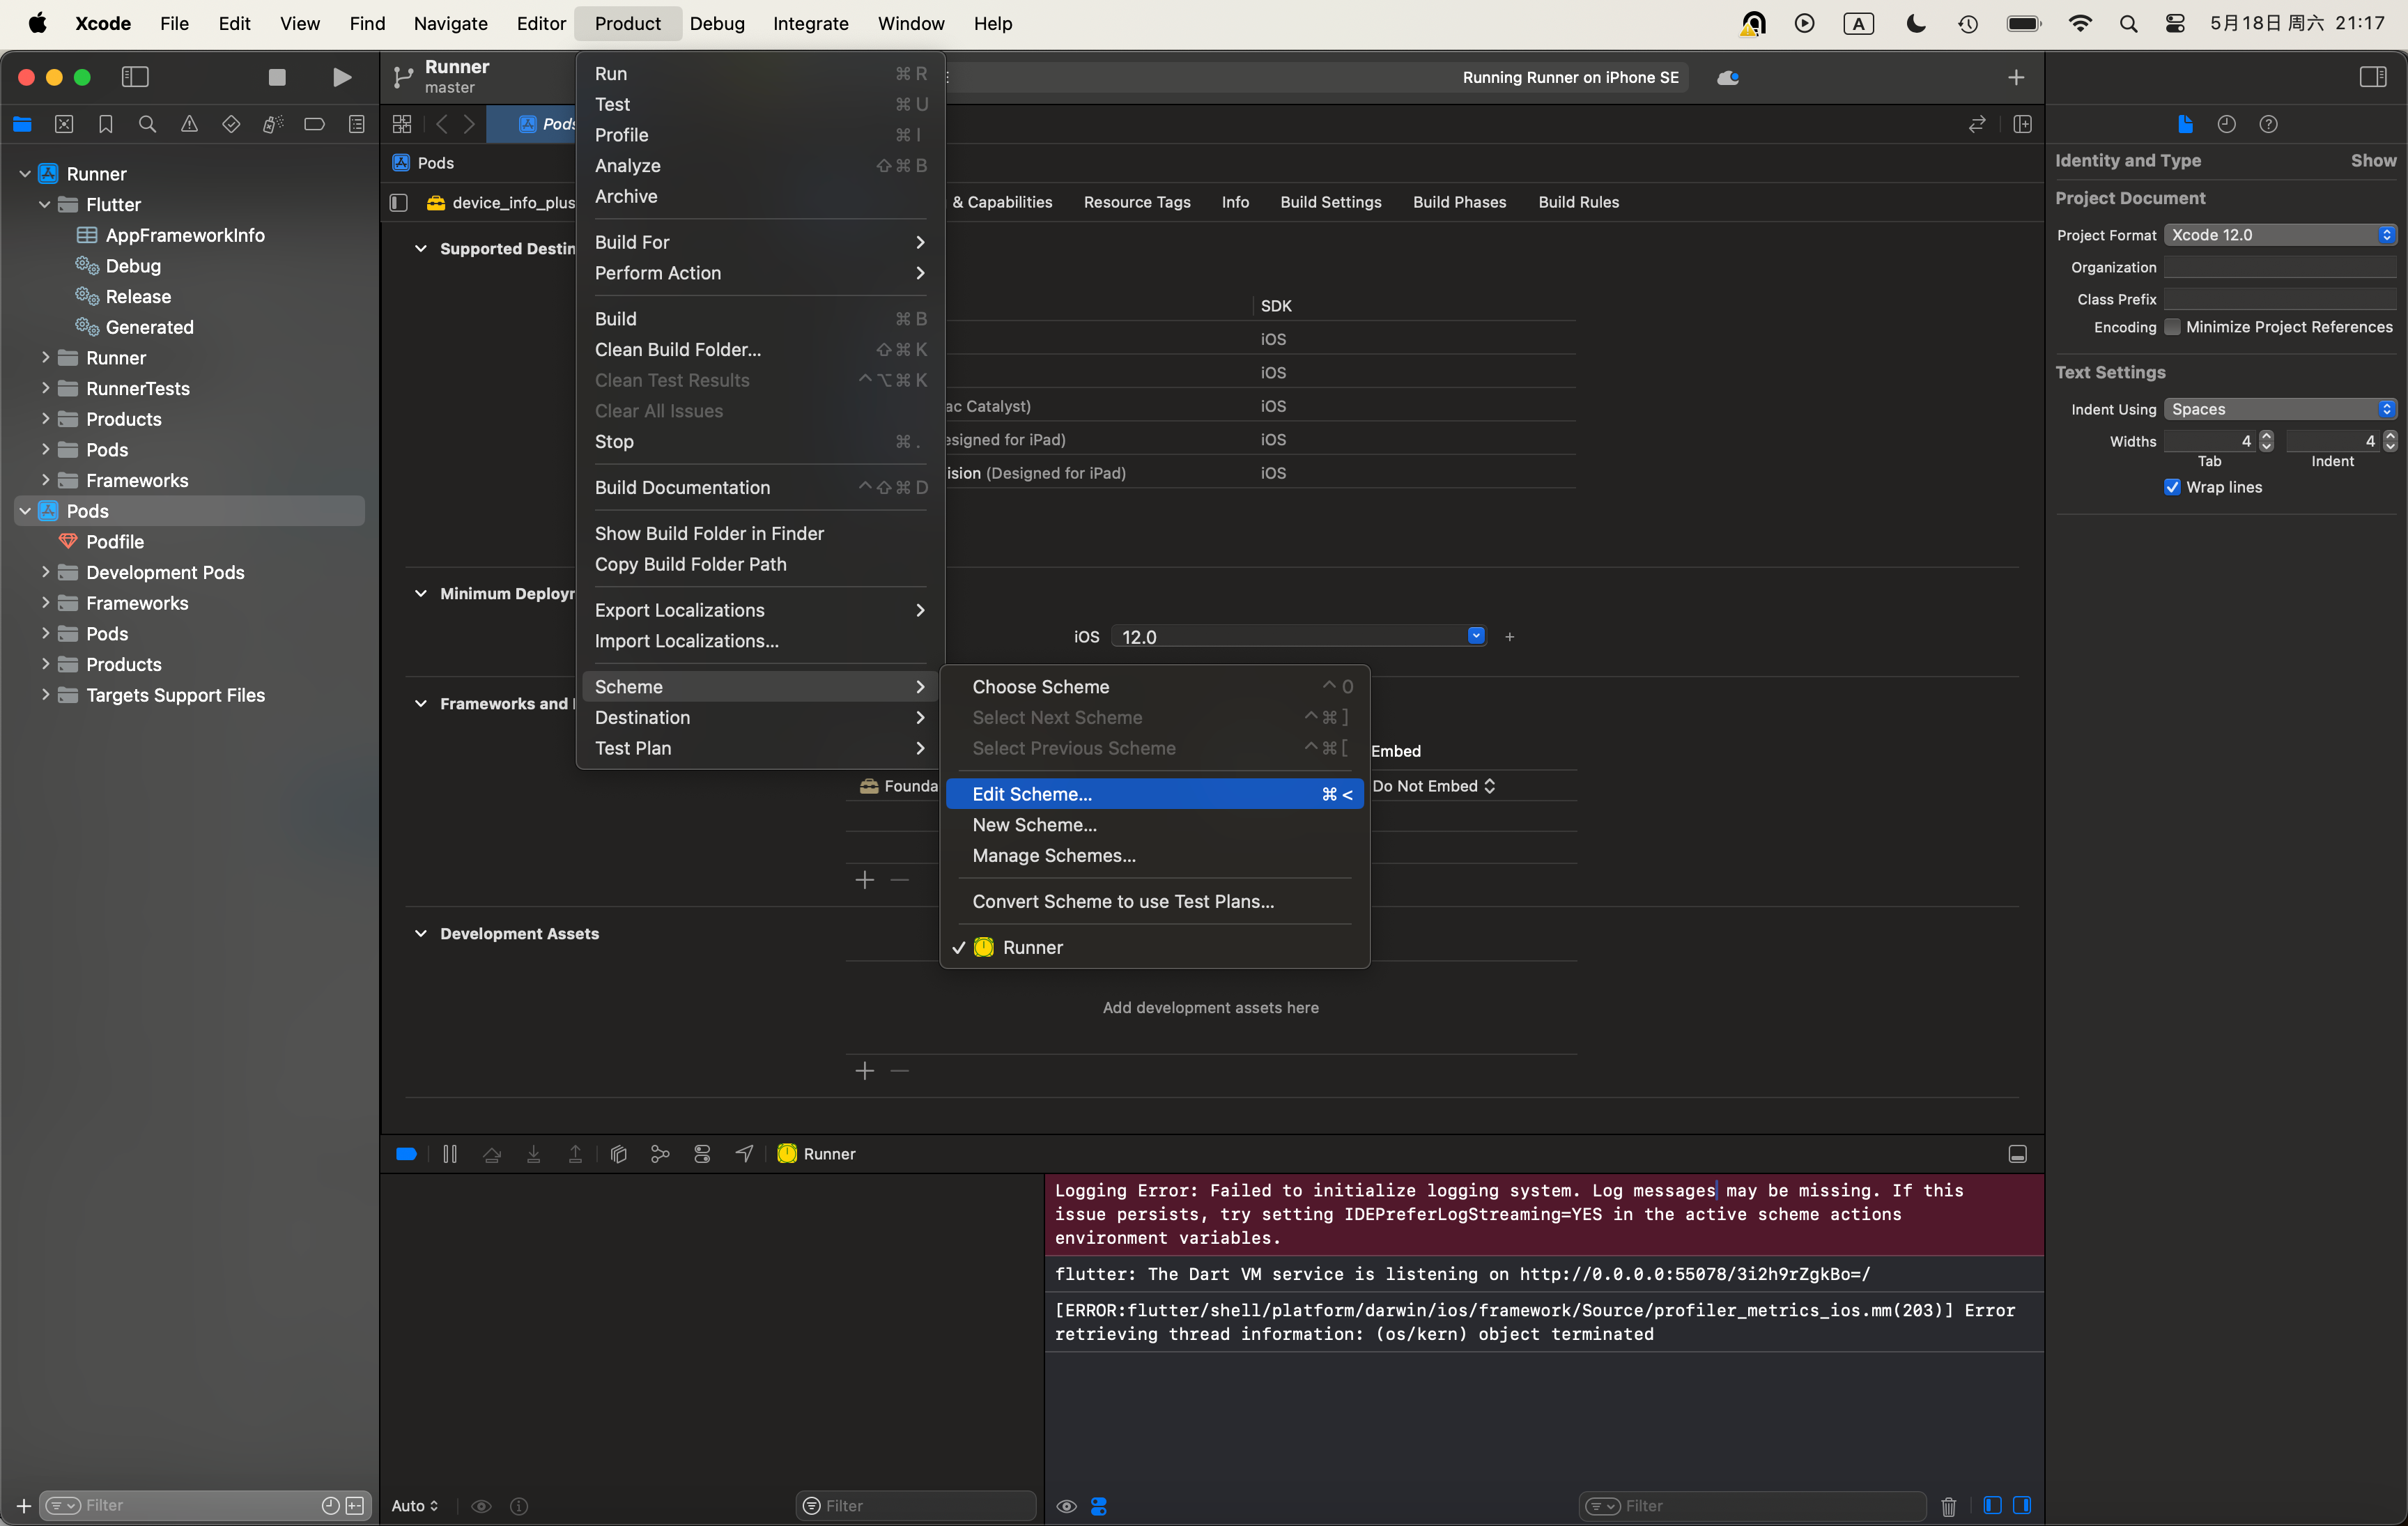This screenshot has height=1526, width=2408.
Task: Click the step over debug icon
Action: [x=491, y=1154]
